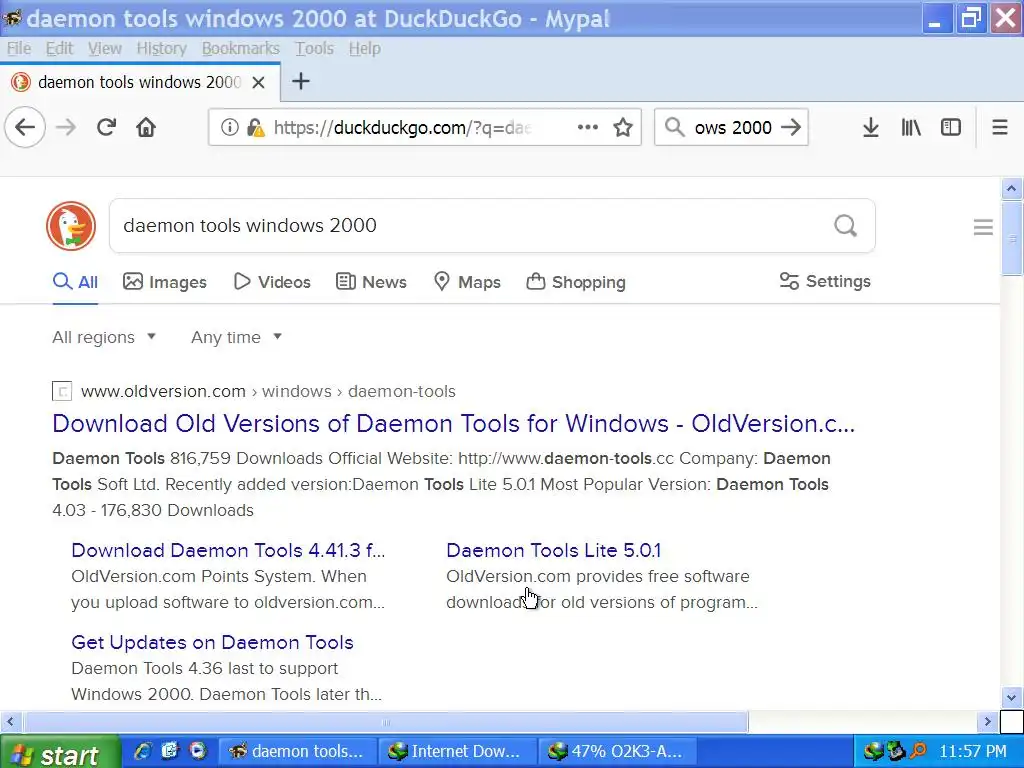Open DuckDuckGo side menu icon
This screenshot has height=768, width=1024.
coord(983,227)
